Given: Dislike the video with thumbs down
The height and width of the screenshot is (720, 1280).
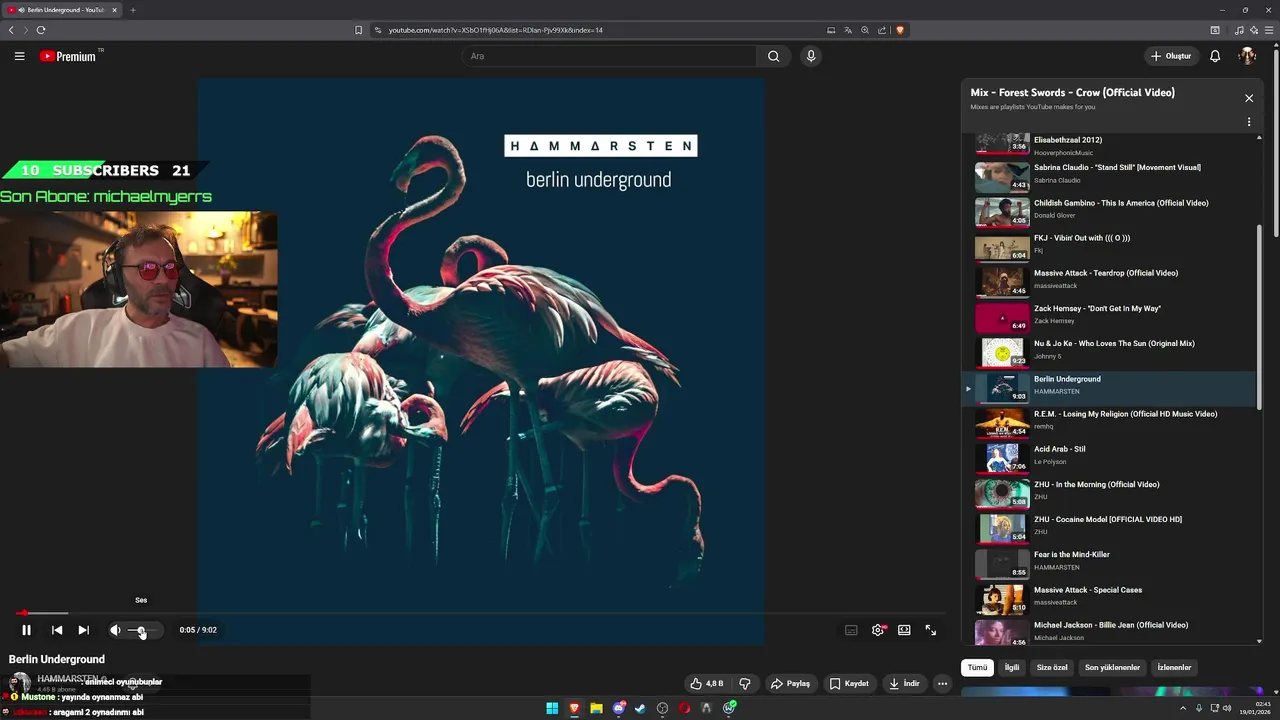Looking at the screenshot, I should (744, 684).
